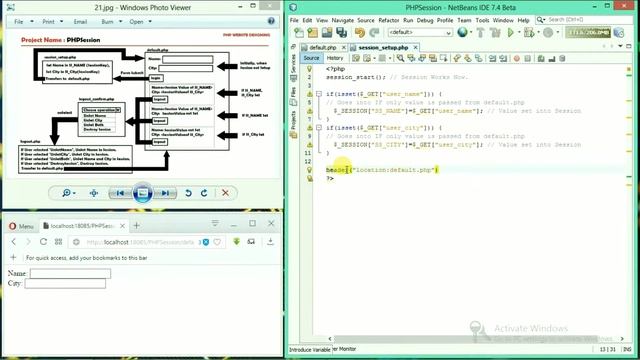Click the Clean and Build Project icon
640x360 pixels.
click(495, 32)
